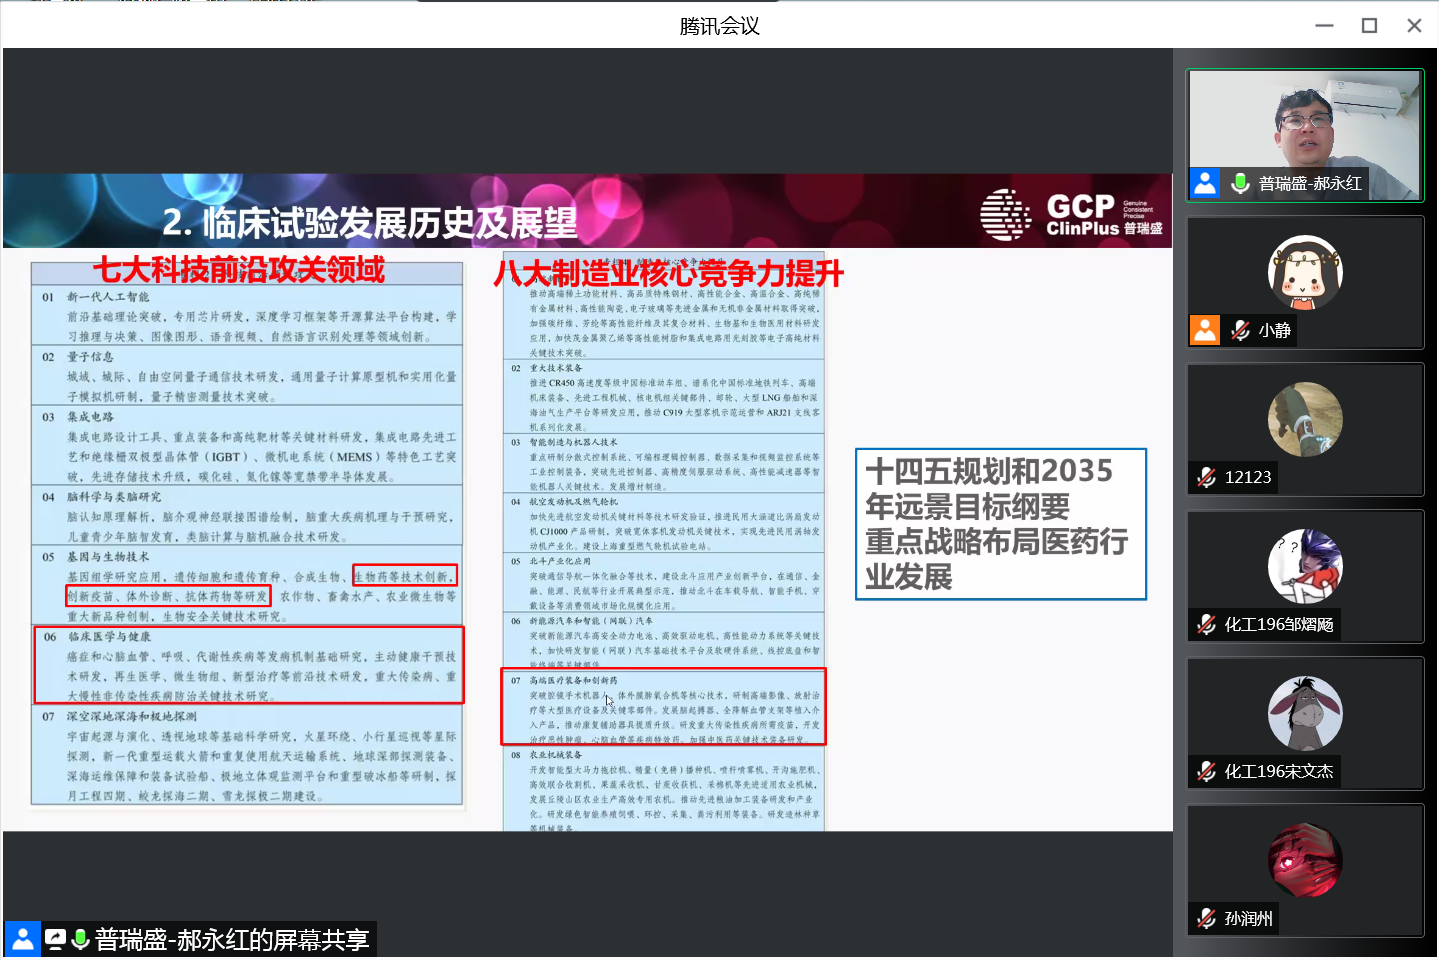Viewport: 1439px width, 960px height.
Task: Select the round avatar of participant 12123
Action: click(x=1304, y=419)
